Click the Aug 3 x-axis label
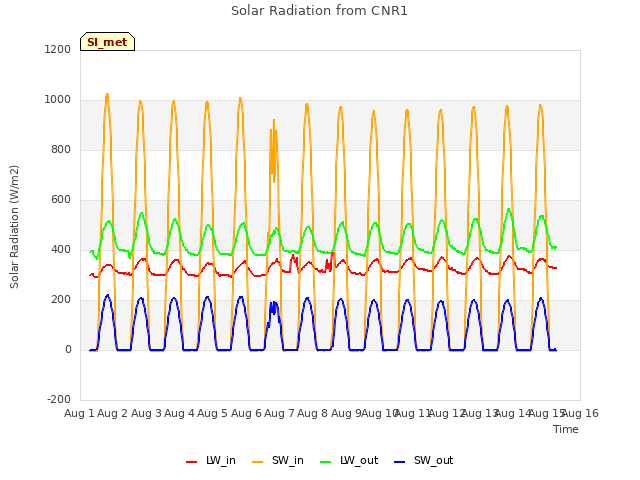The width and height of the screenshot is (640, 480). [x=147, y=413]
